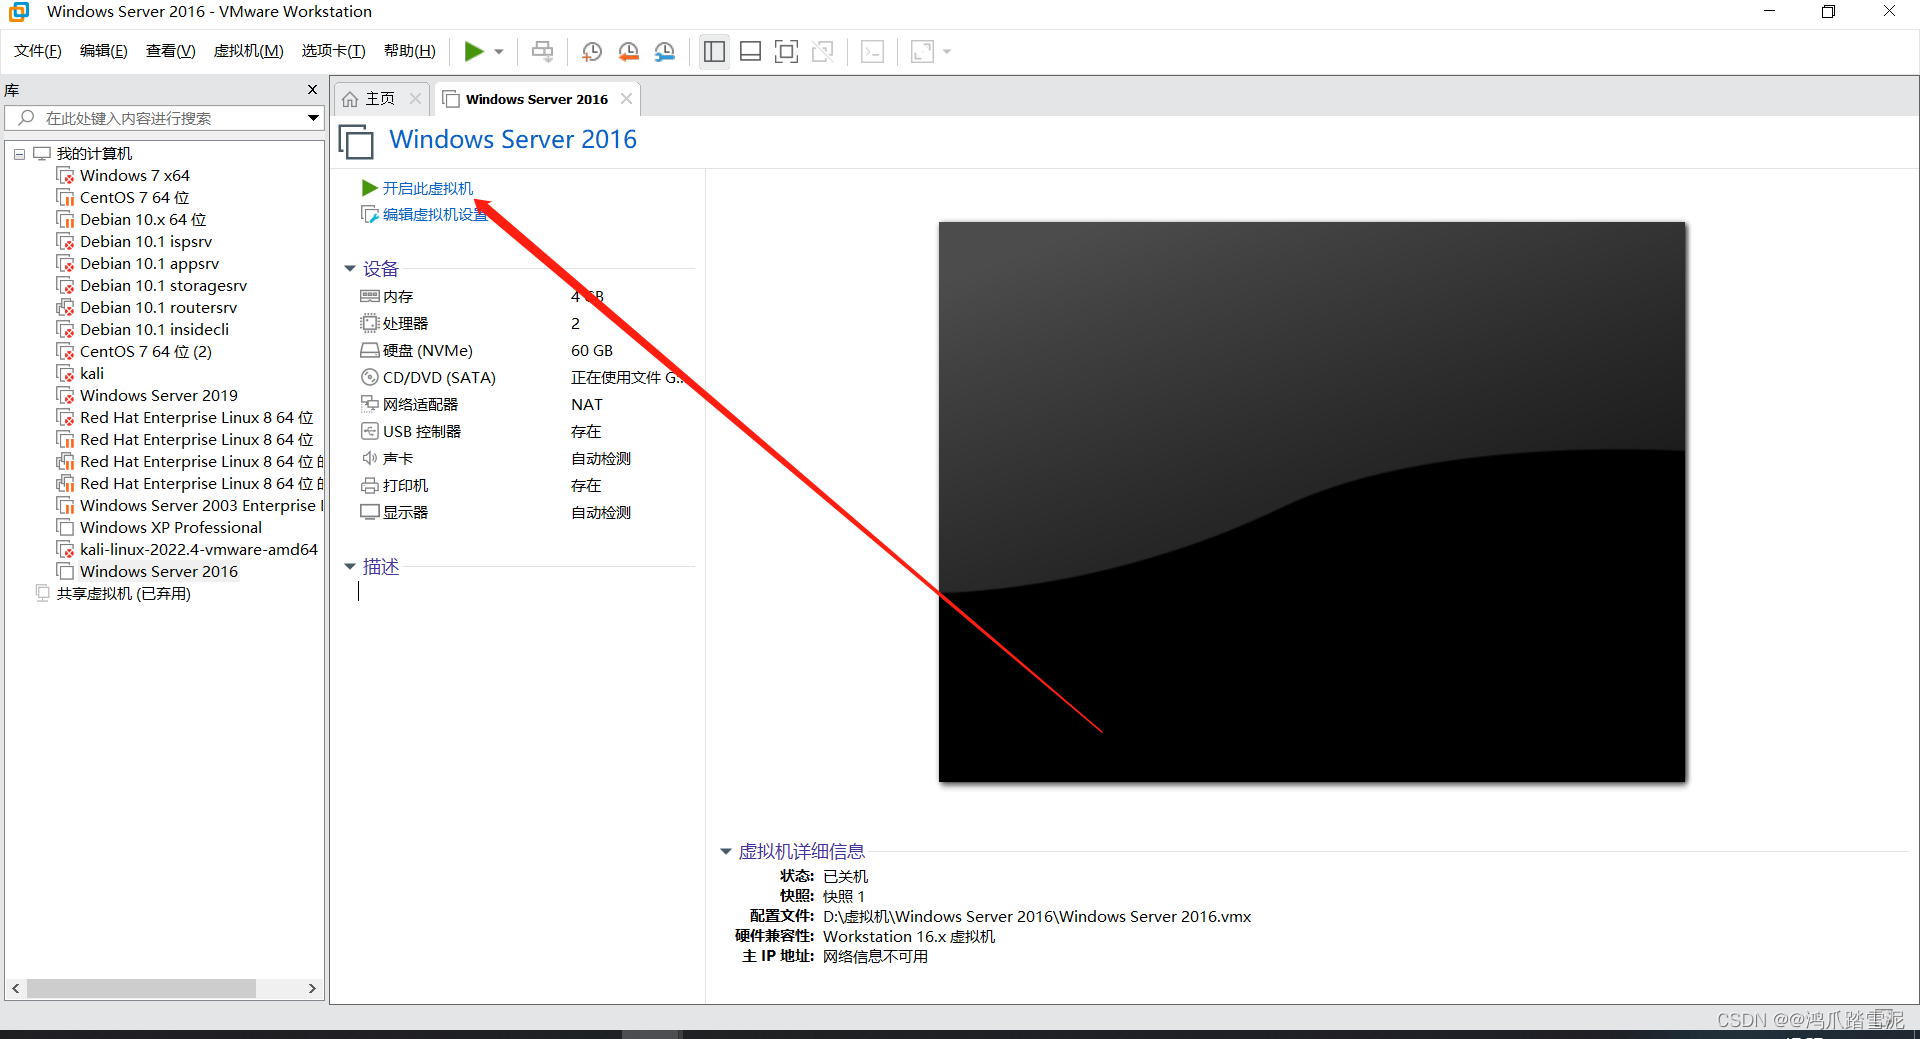Close the Windows Server 2016 tab
1920x1039 pixels.
tap(626, 99)
